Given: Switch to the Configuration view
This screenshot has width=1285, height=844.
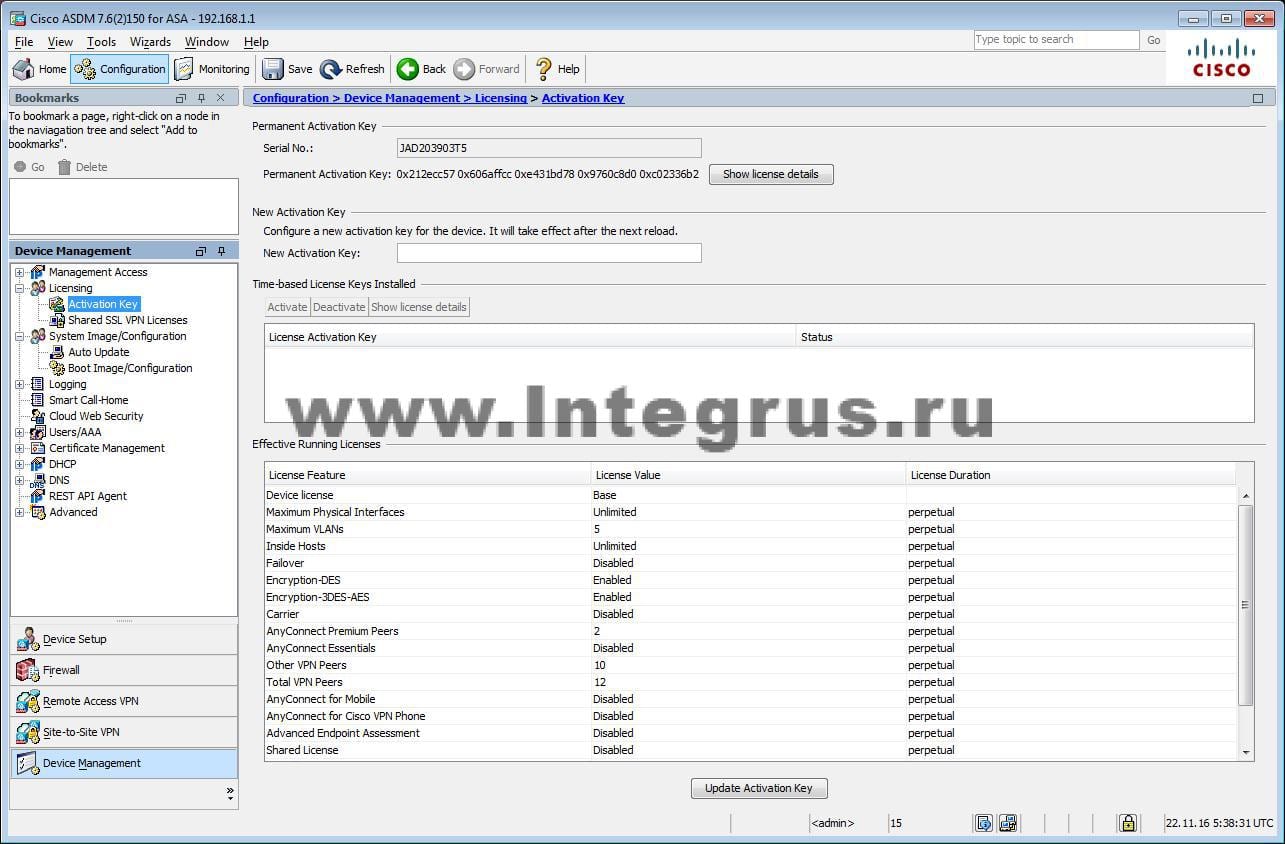Looking at the screenshot, I should tap(120, 69).
